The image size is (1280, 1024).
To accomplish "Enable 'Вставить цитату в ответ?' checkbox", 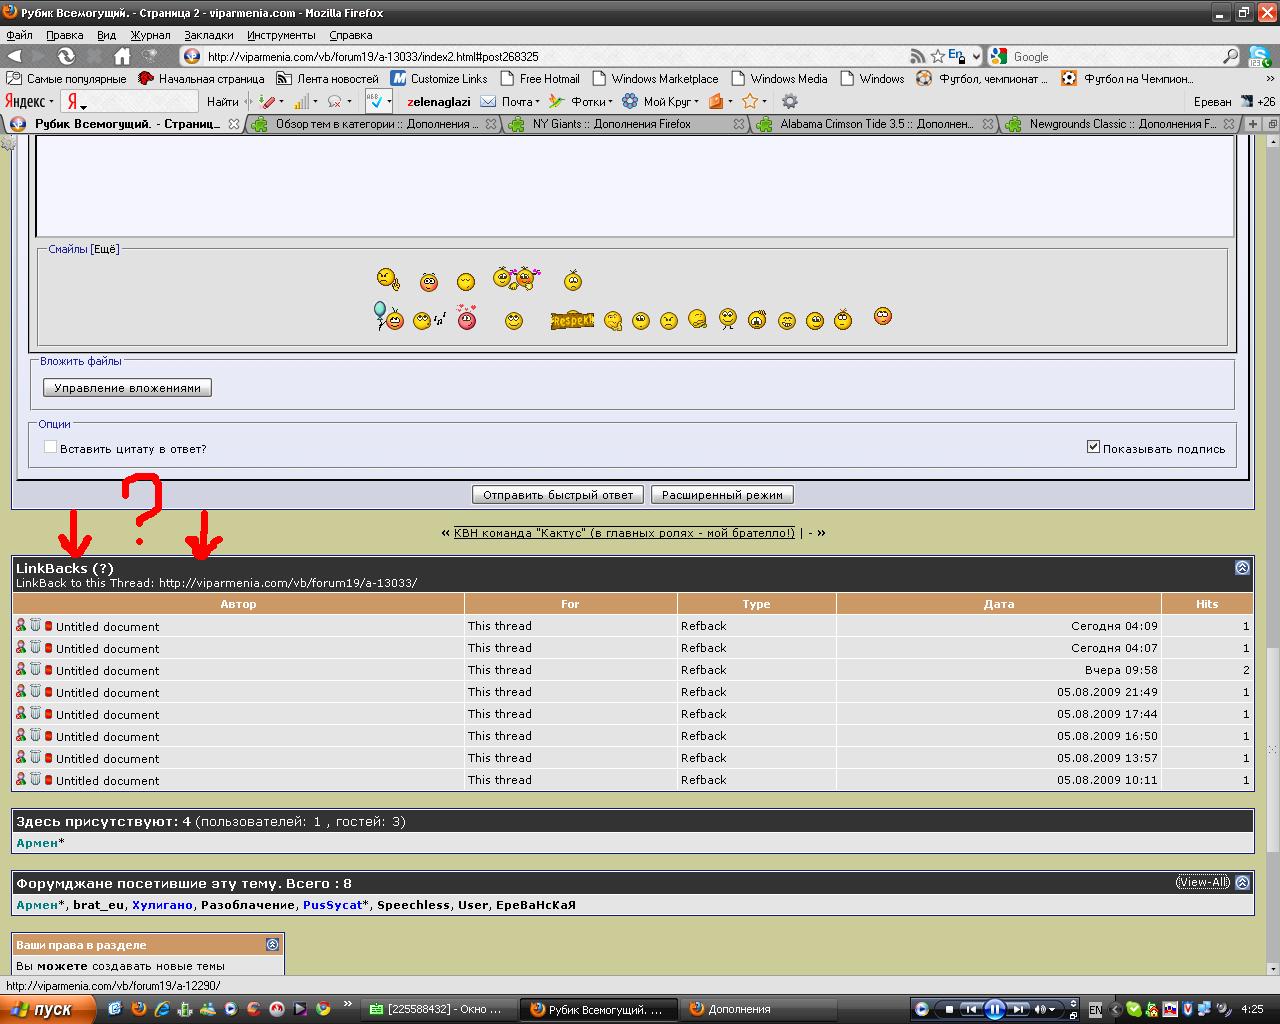I will tap(50, 447).
